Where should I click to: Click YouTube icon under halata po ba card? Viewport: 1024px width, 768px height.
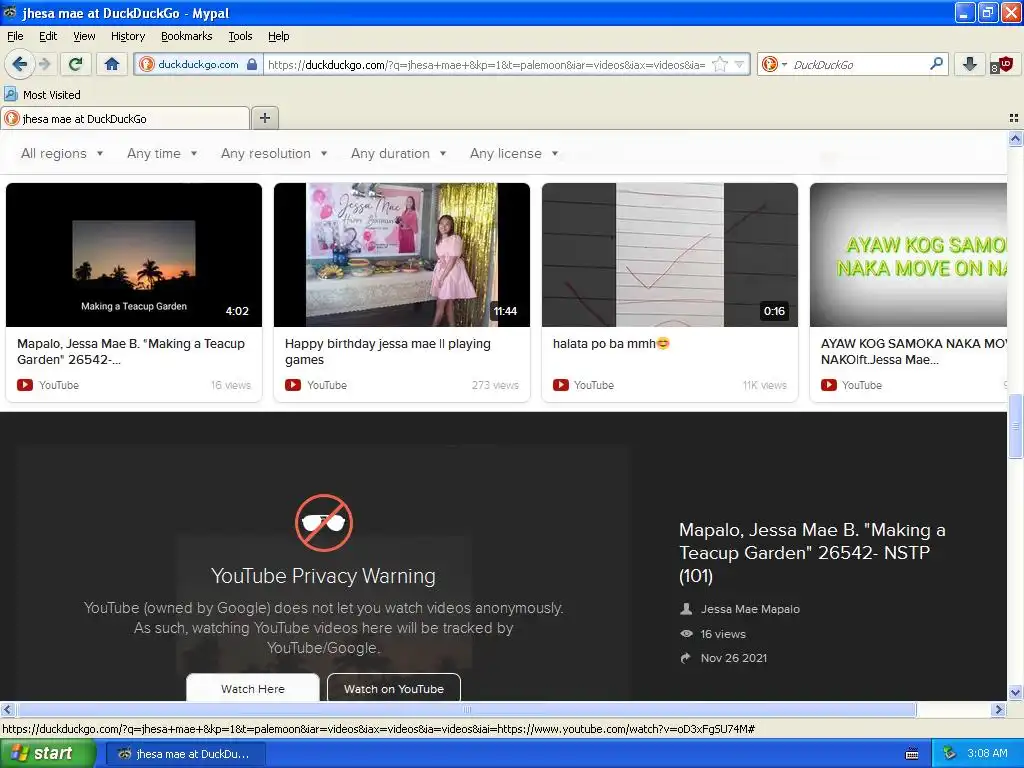560,385
